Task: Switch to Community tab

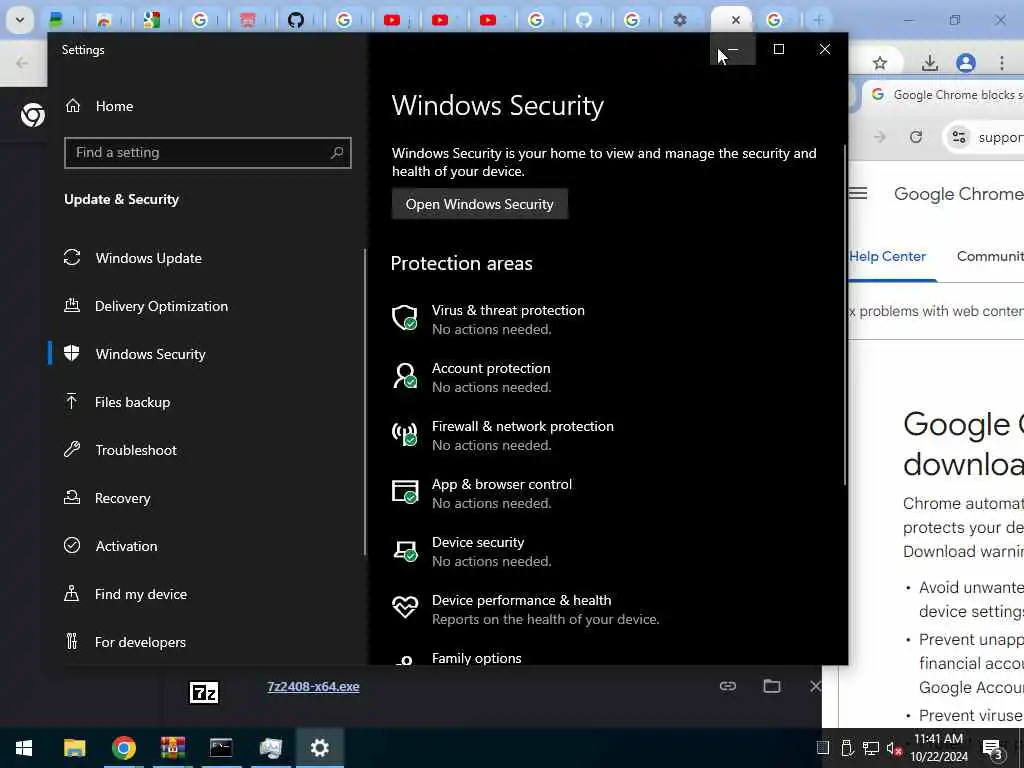Action: coord(990,257)
